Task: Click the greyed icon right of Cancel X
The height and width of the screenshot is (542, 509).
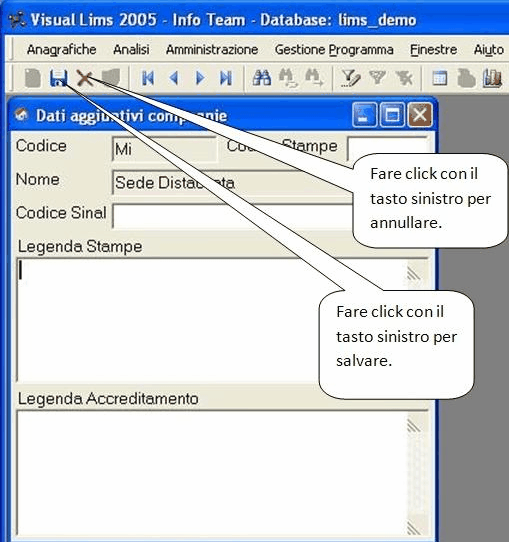Action: 111,78
